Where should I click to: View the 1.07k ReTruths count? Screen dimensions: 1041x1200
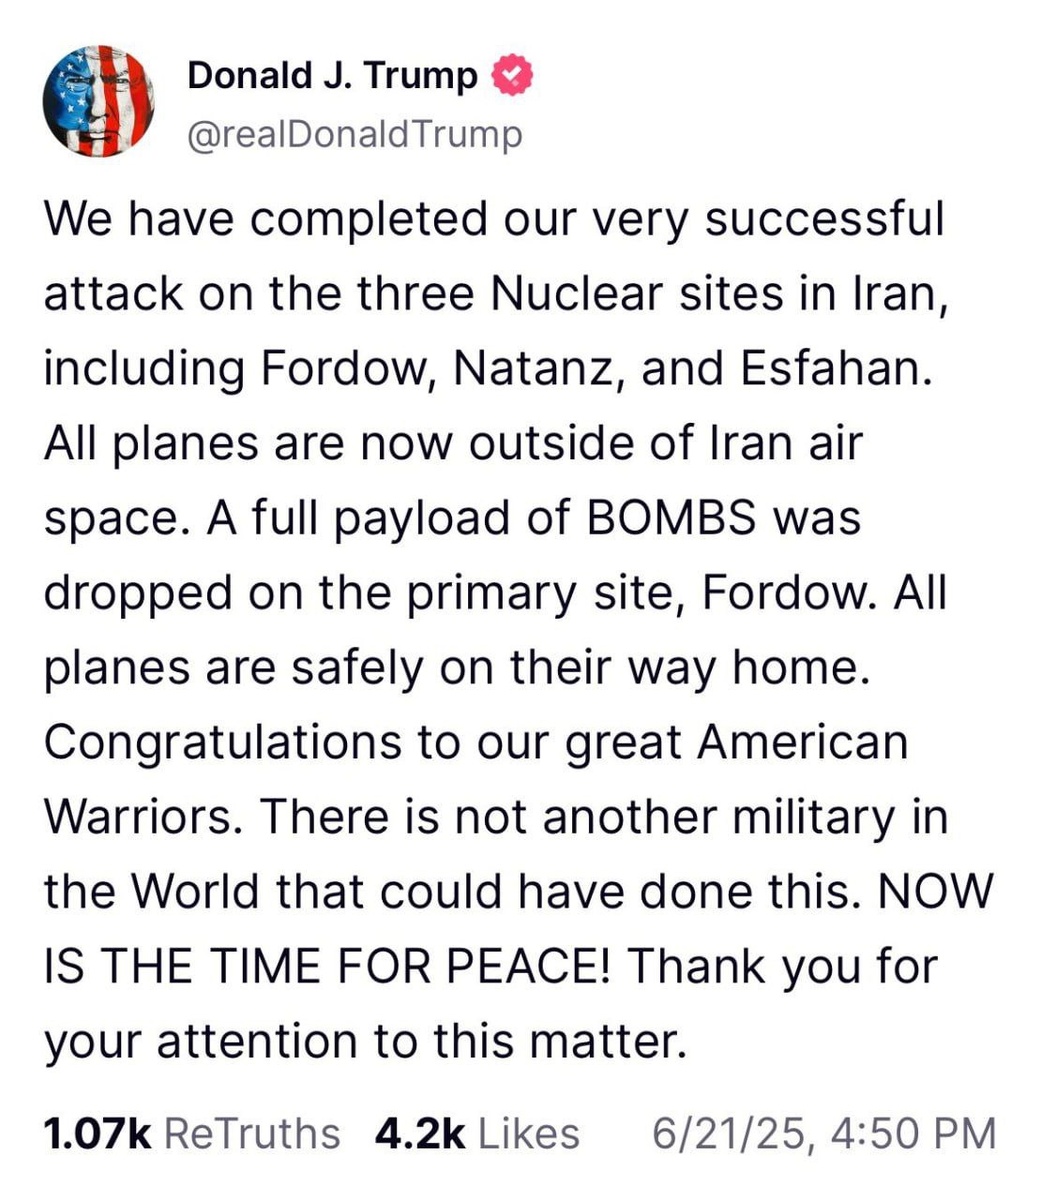click(97, 1134)
